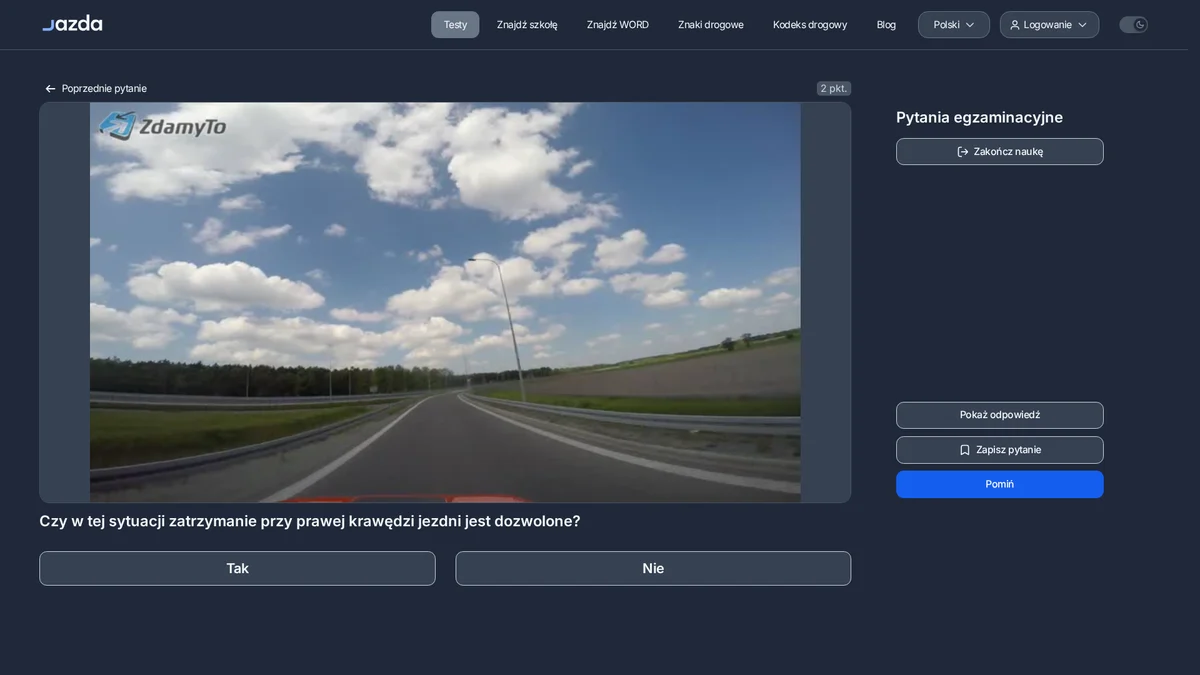Show the answer with Pokaż odpowiedź
Screen dimensions: 1200x675
click(x=1000, y=415)
